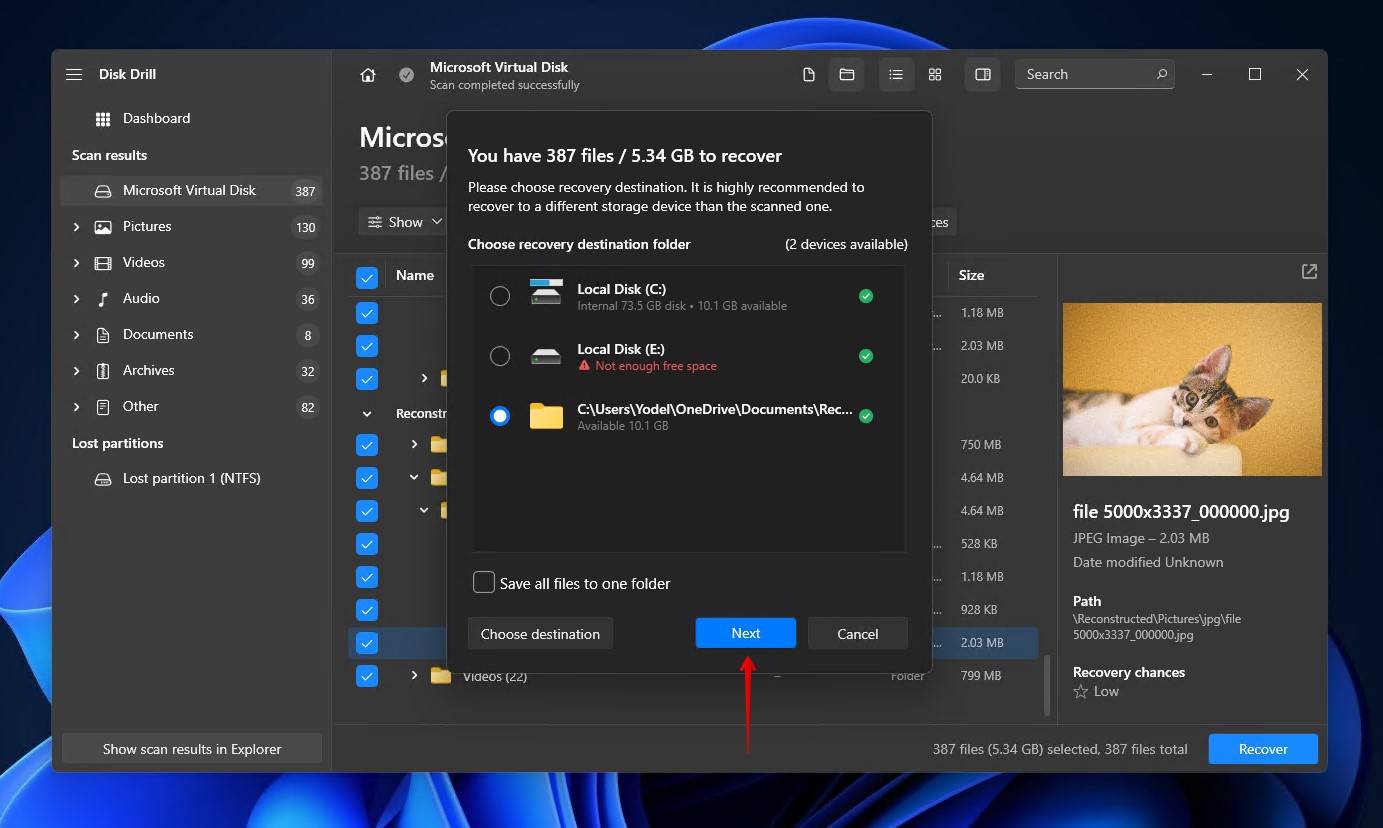Expand the Documents category in sidebar
The height and width of the screenshot is (828, 1383).
(76, 335)
